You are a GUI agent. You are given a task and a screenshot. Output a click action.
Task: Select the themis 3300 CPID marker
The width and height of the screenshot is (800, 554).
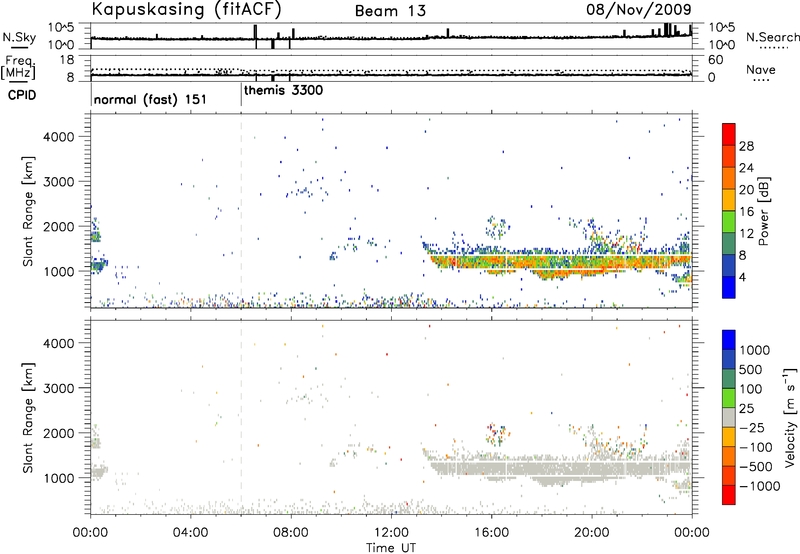(x=283, y=91)
